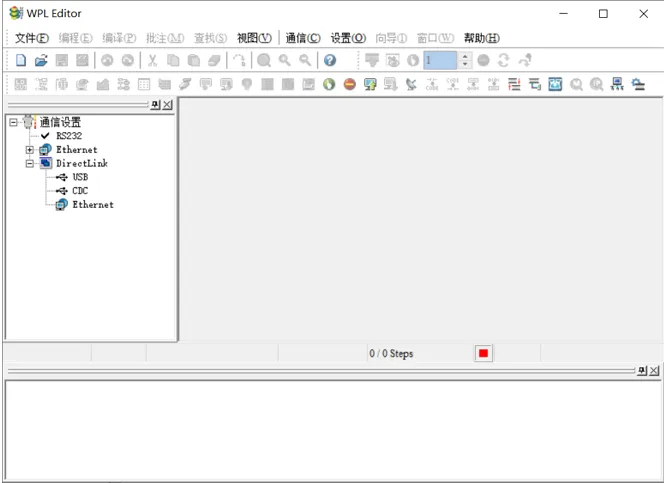The width and height of the screenshot is (664, 483).
Task: Select Ethernet under DirectLink
Action: (93, 204)
